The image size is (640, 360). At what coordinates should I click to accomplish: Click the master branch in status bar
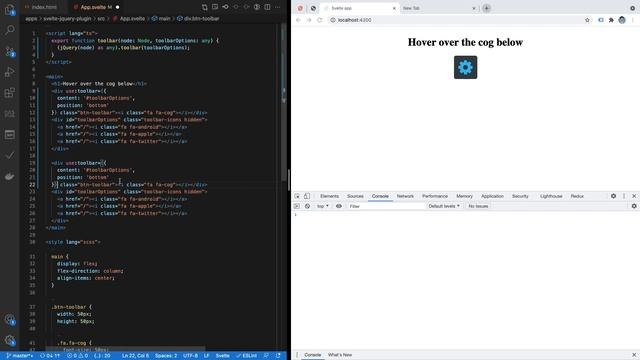click(20, 356)
